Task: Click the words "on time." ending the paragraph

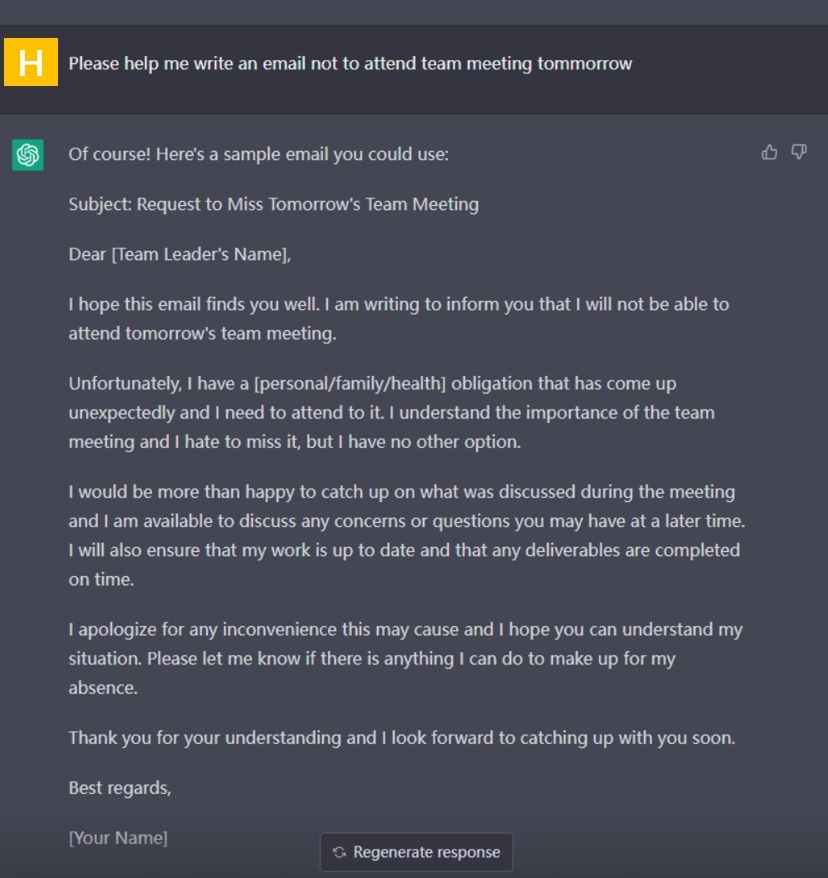Action: pyautogui.click(x=101, y=579)
